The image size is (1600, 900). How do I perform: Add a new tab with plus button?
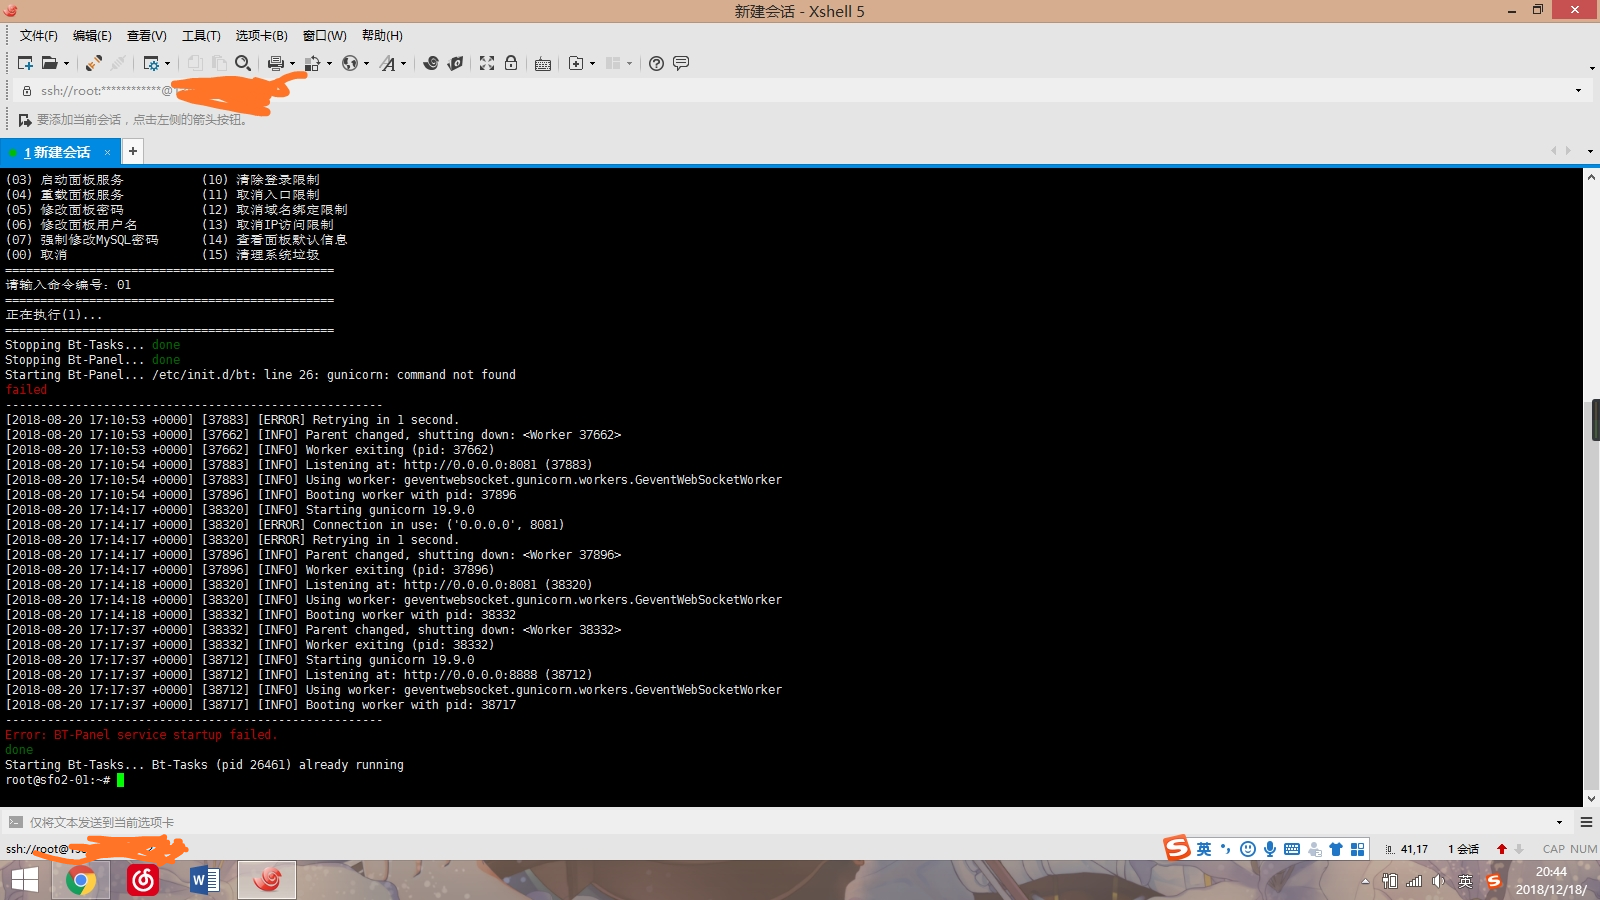pyautogui.click(x=132, y=151)
